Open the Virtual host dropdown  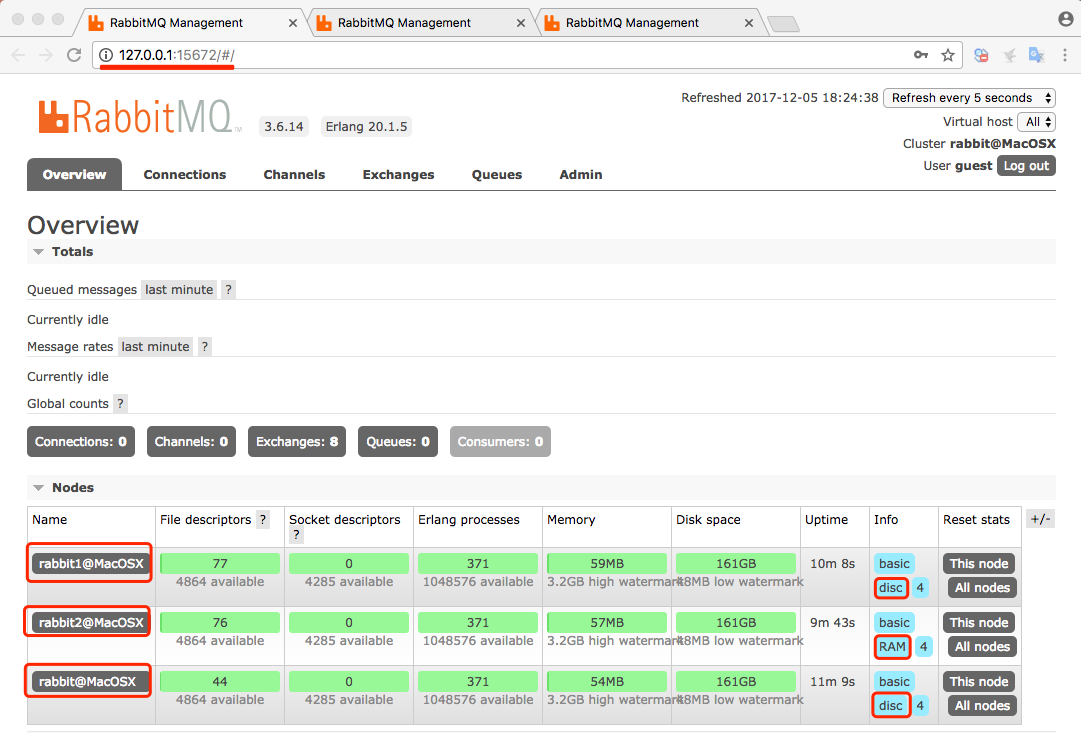coord(1037,122)
